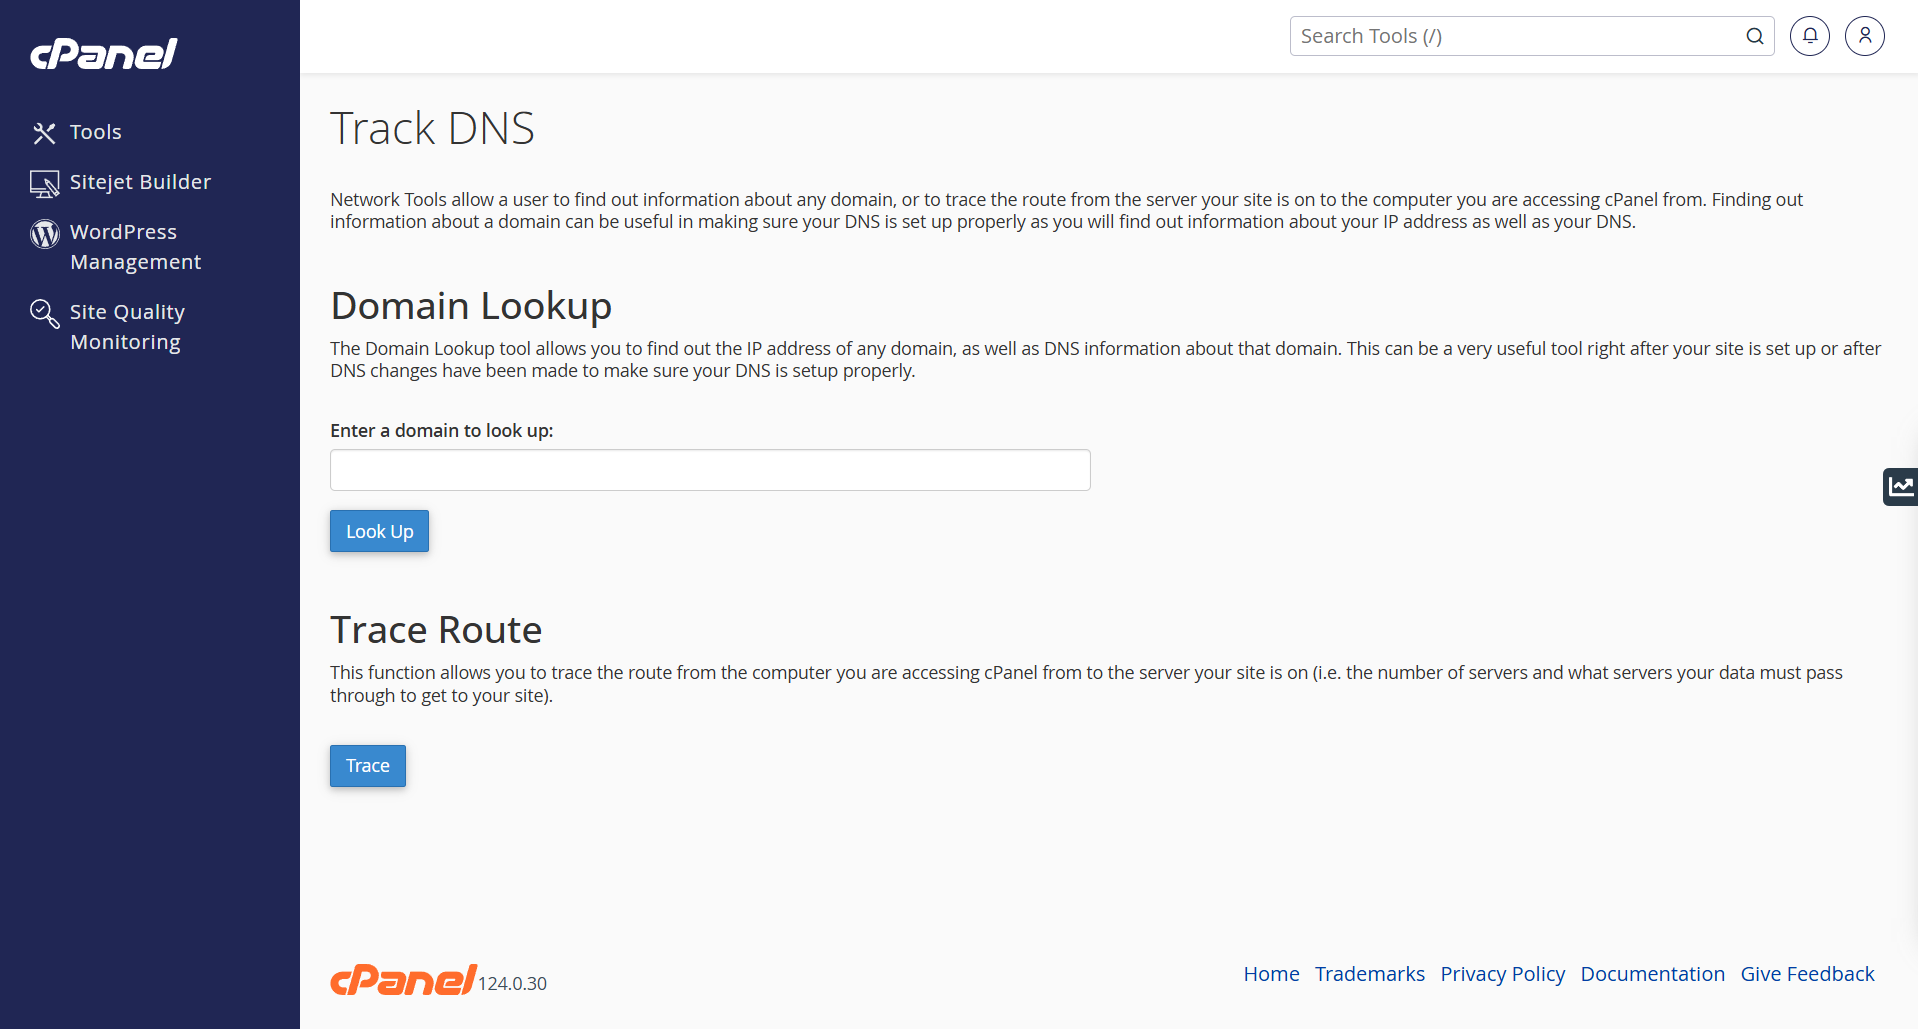Viewport: 1918px width, 1029px height.
Task: Open the user account icon
Action: (x=1865, y=36)
